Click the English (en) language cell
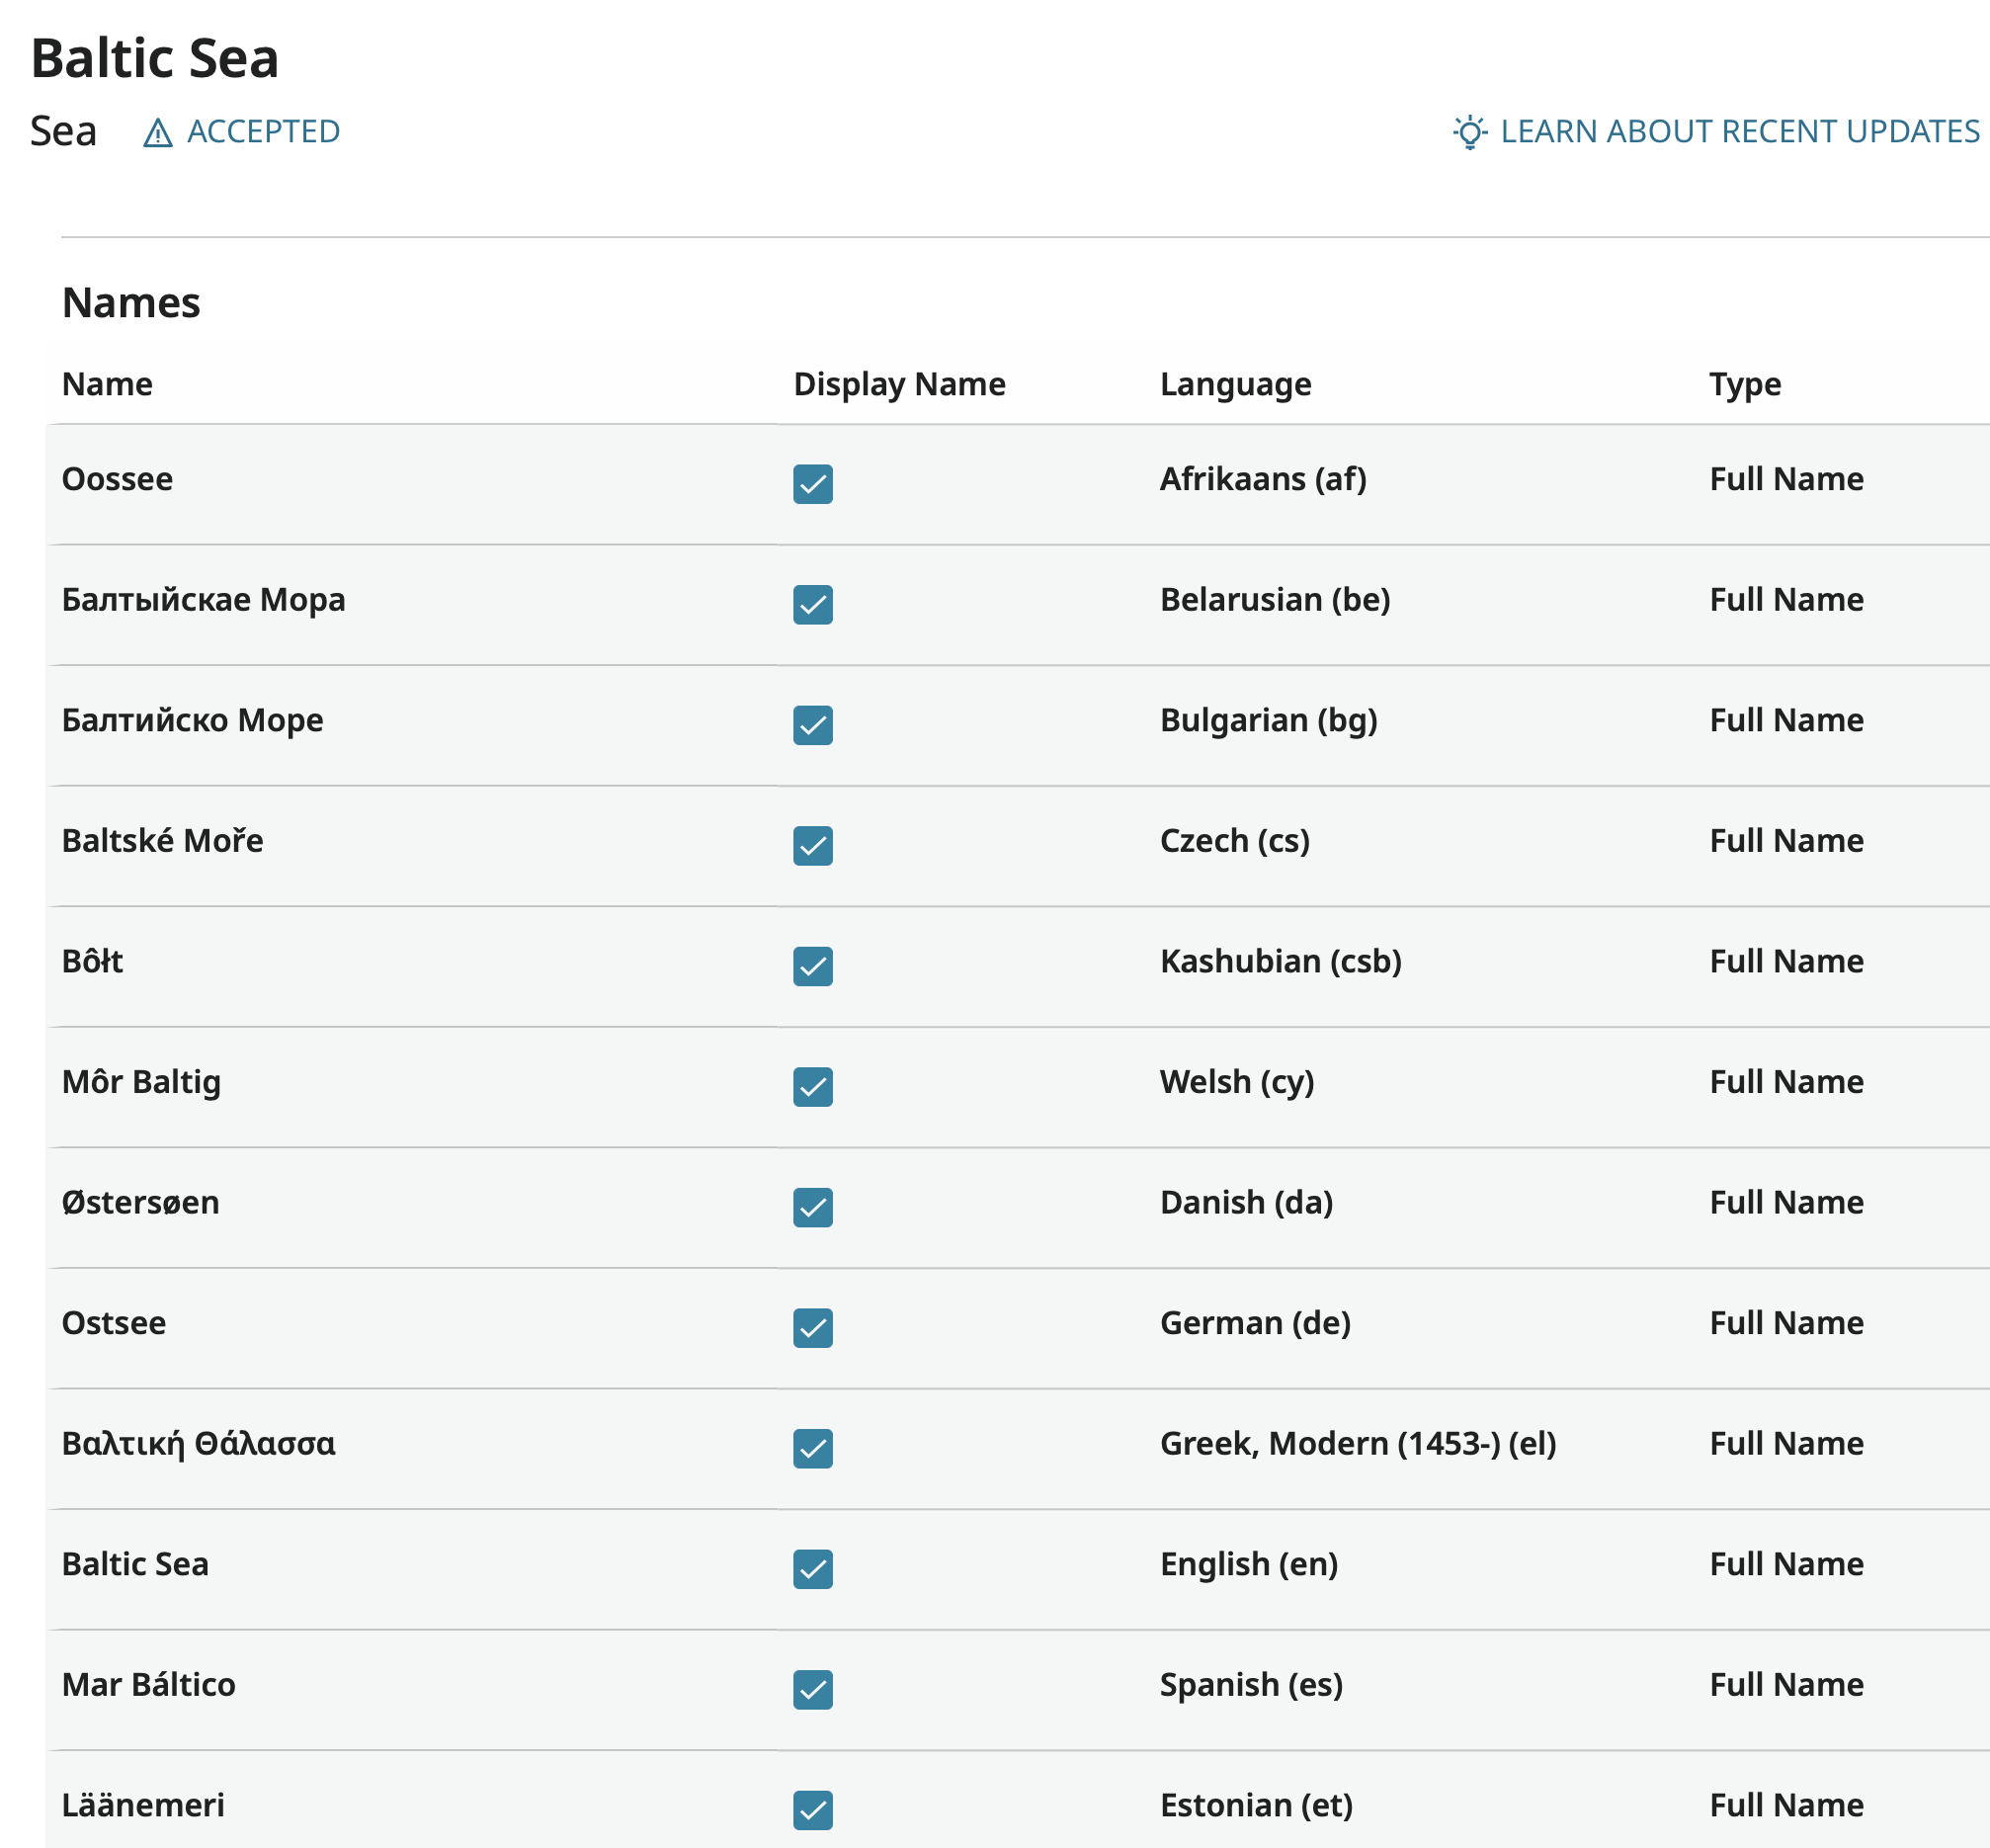Viewport: 1990px width, 1848px height. [x=1249, y=1564]
